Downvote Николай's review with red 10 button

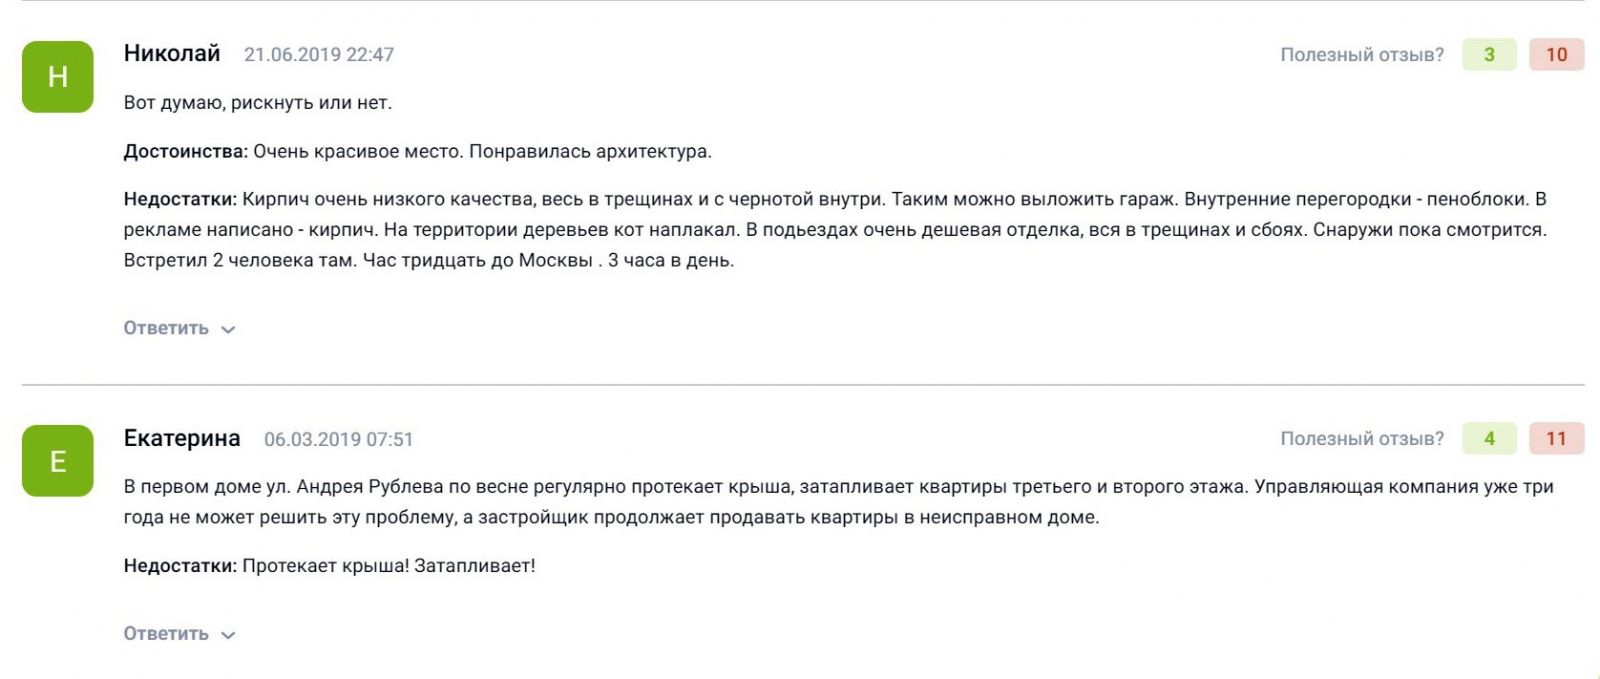point(1556,54)
